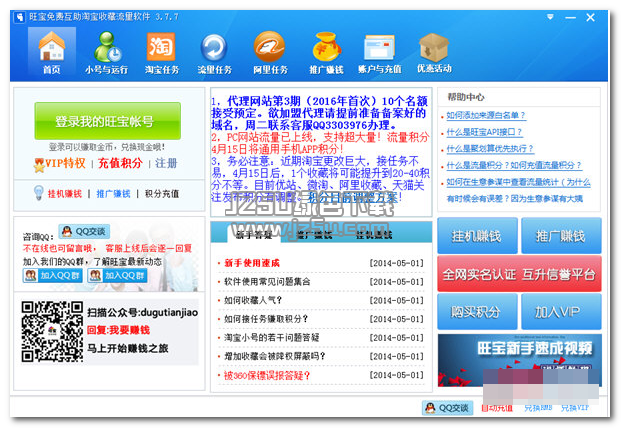
Task: Open 如何接任务赚取积分? article
Action: click(266, 319)
